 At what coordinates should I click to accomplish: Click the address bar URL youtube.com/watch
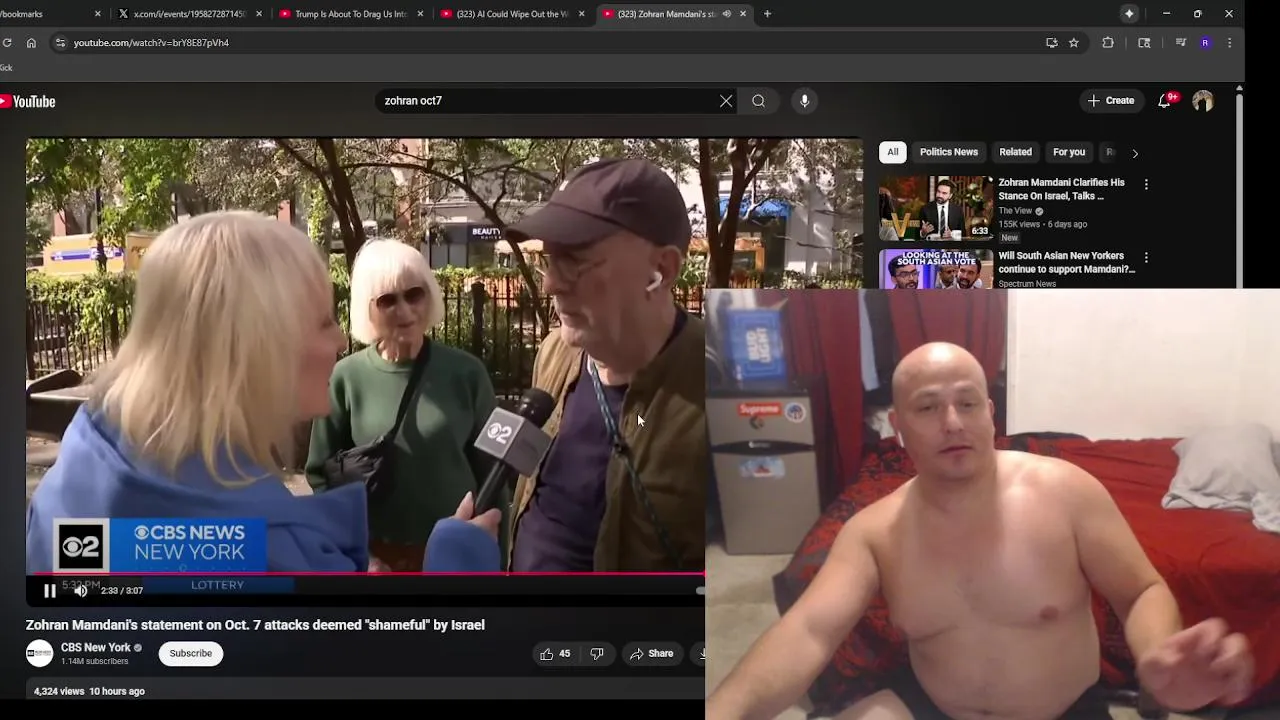151,43
